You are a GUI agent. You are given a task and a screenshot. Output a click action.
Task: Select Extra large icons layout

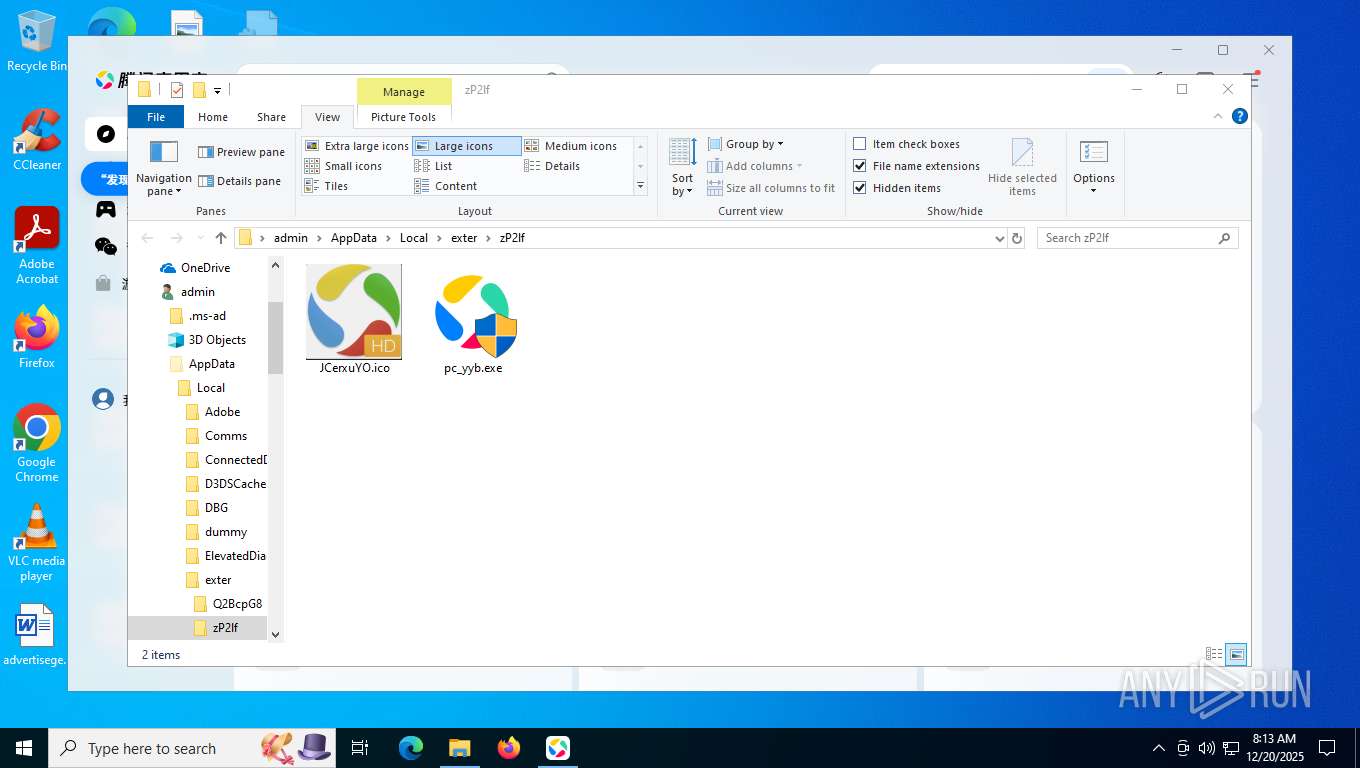pos(357,146)
